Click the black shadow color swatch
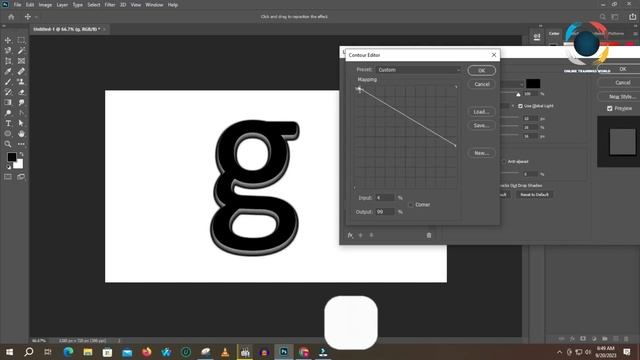This screenshot has width=640, height=360. [533, 84]
